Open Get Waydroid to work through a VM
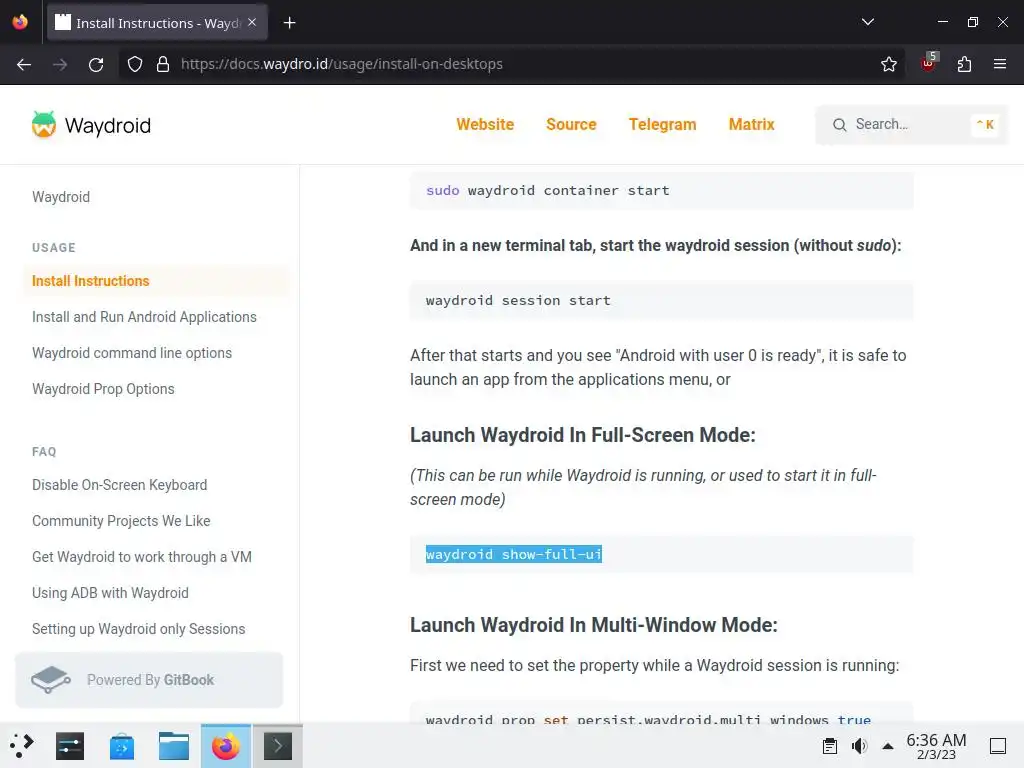 tap(142, 556)
